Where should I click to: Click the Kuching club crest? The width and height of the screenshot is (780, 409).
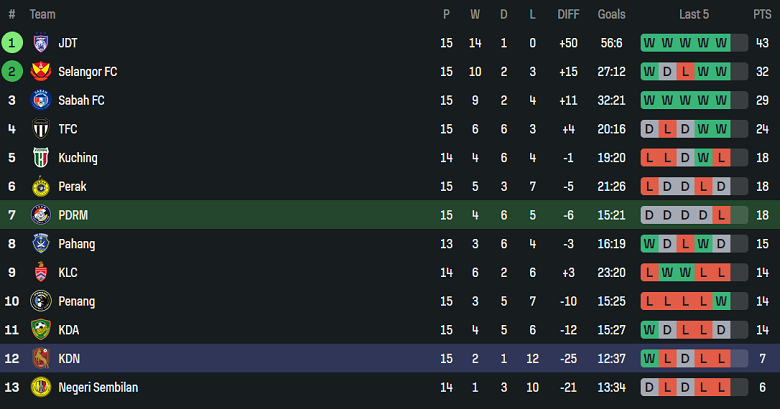(x=41, y=158)
